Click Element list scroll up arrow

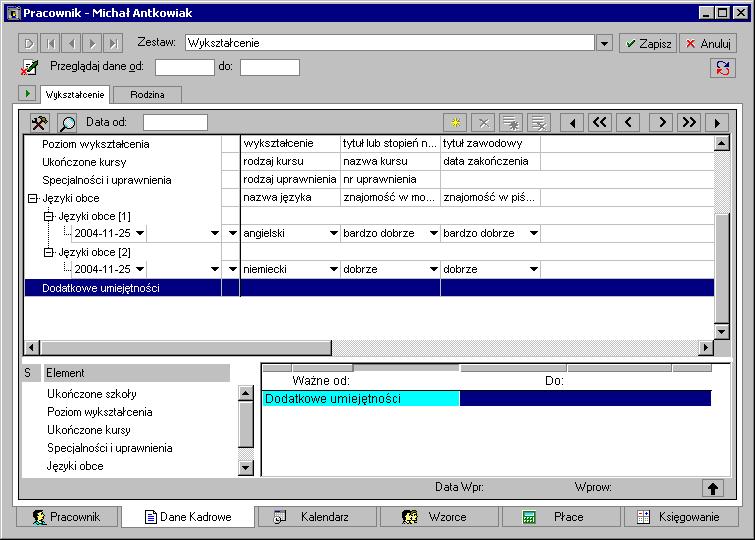[246, 393]
